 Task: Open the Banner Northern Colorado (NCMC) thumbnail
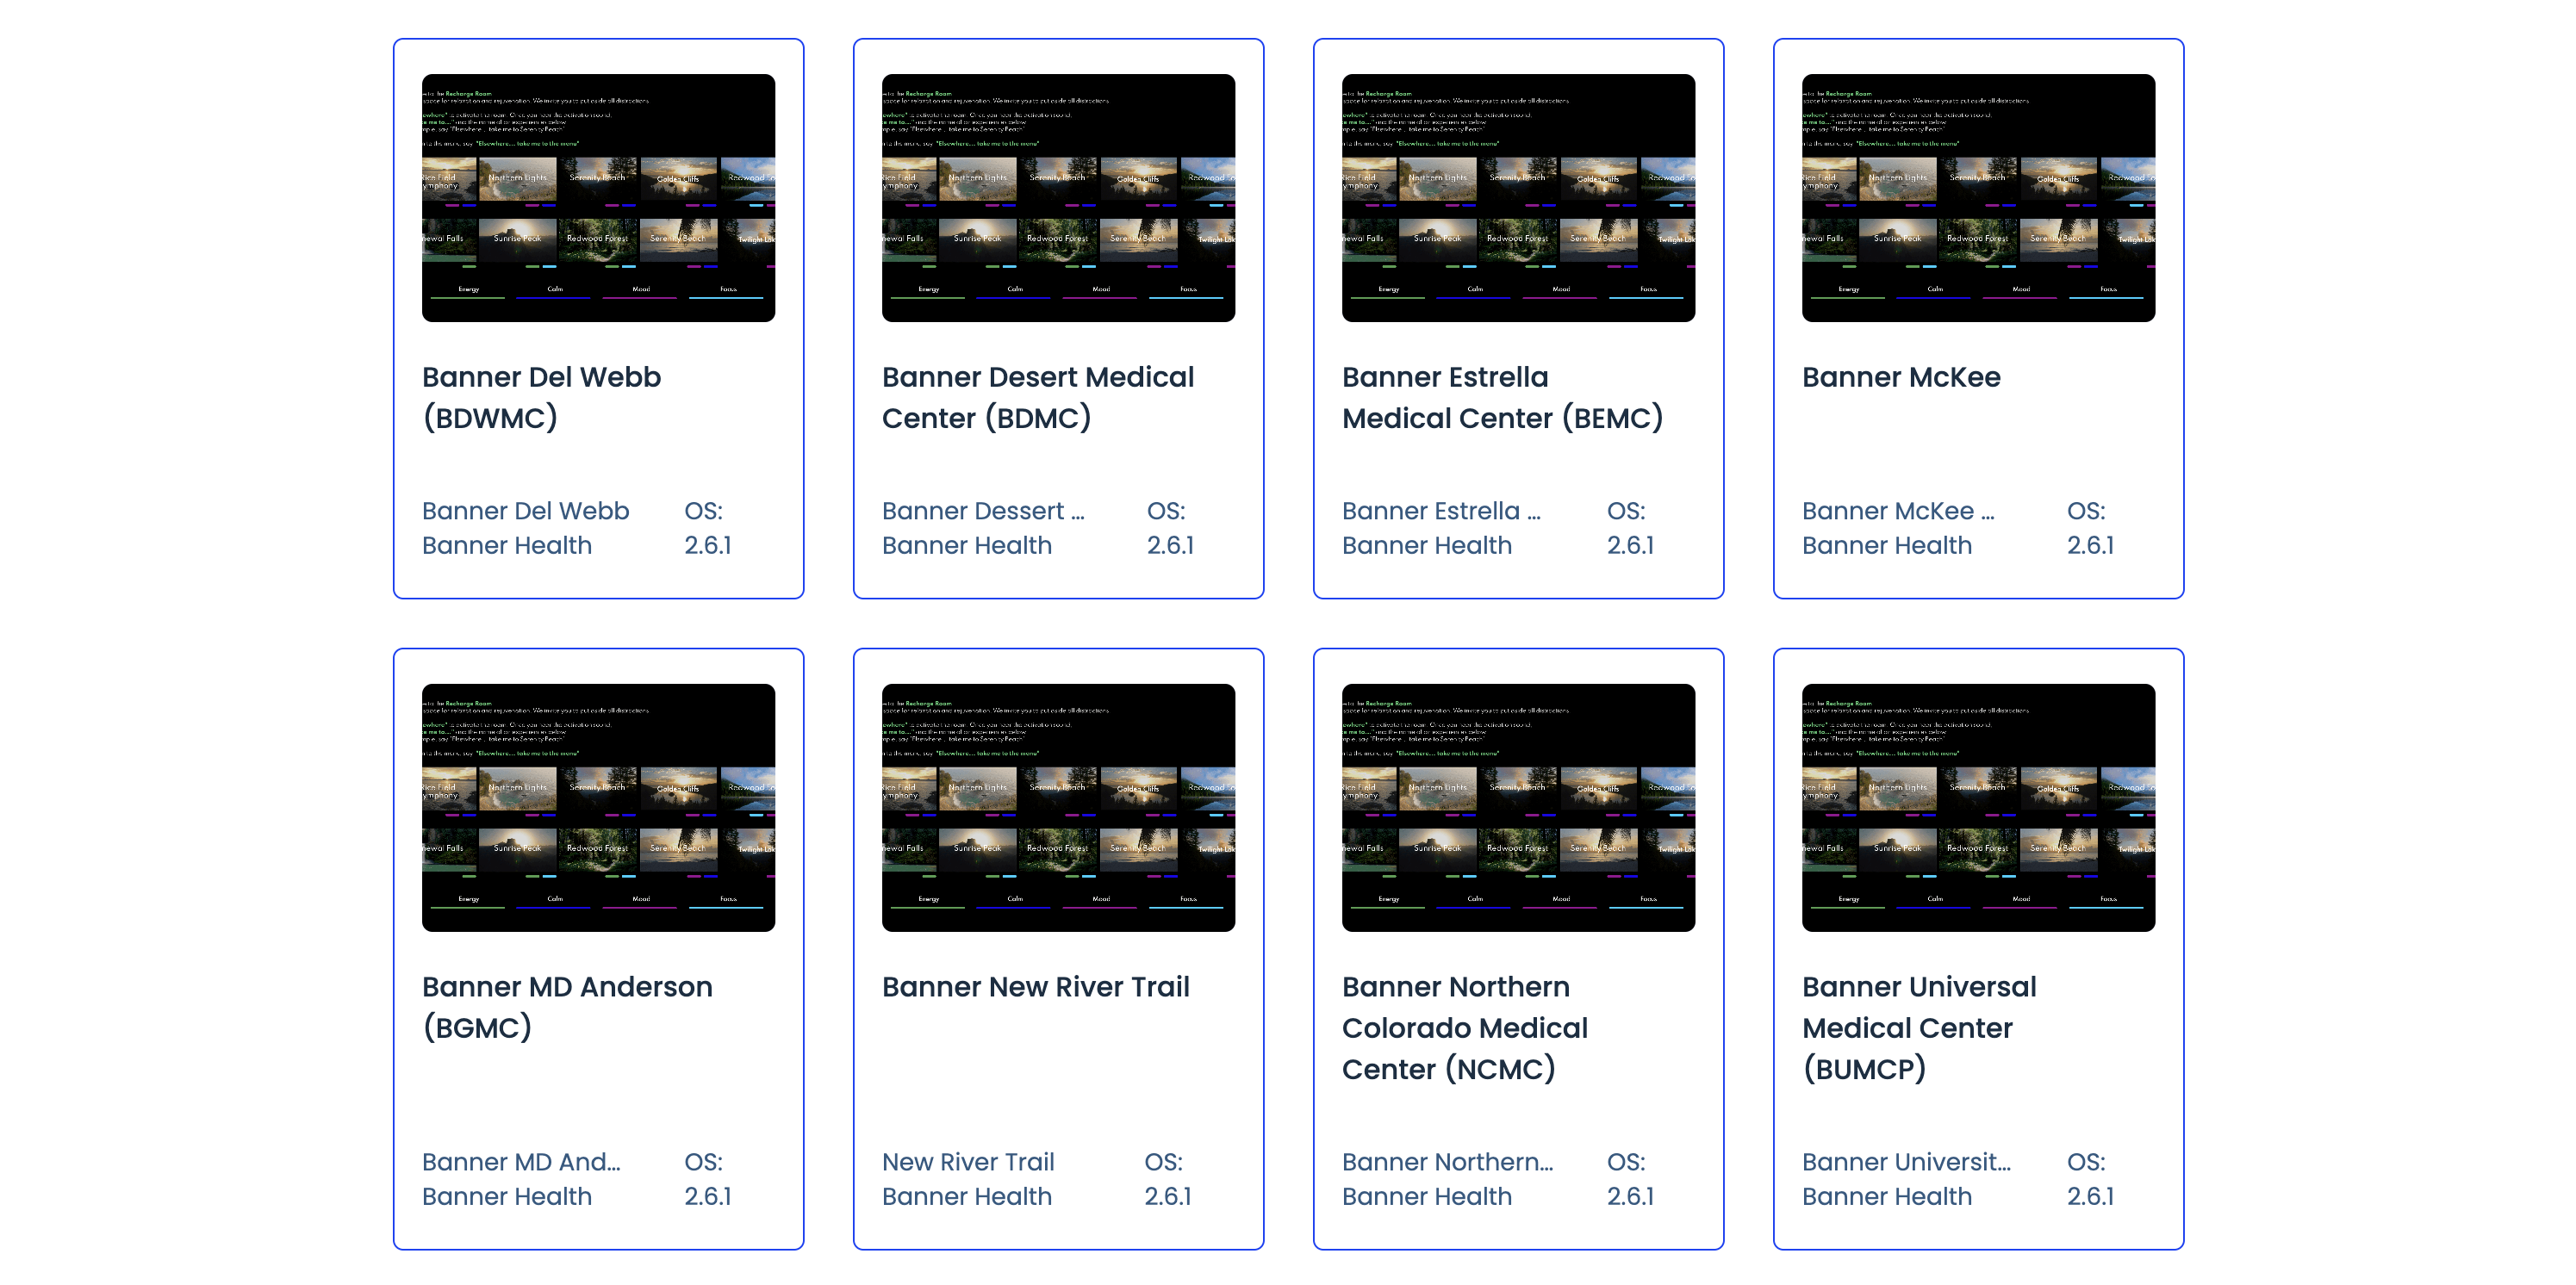[1518, 808]
